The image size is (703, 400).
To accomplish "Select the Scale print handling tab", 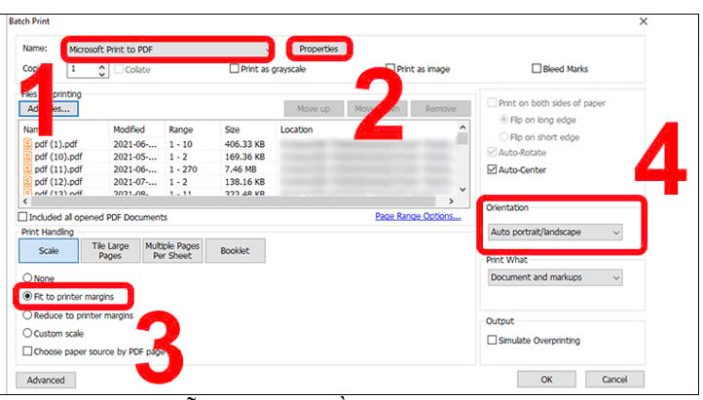I will (48, 251).
